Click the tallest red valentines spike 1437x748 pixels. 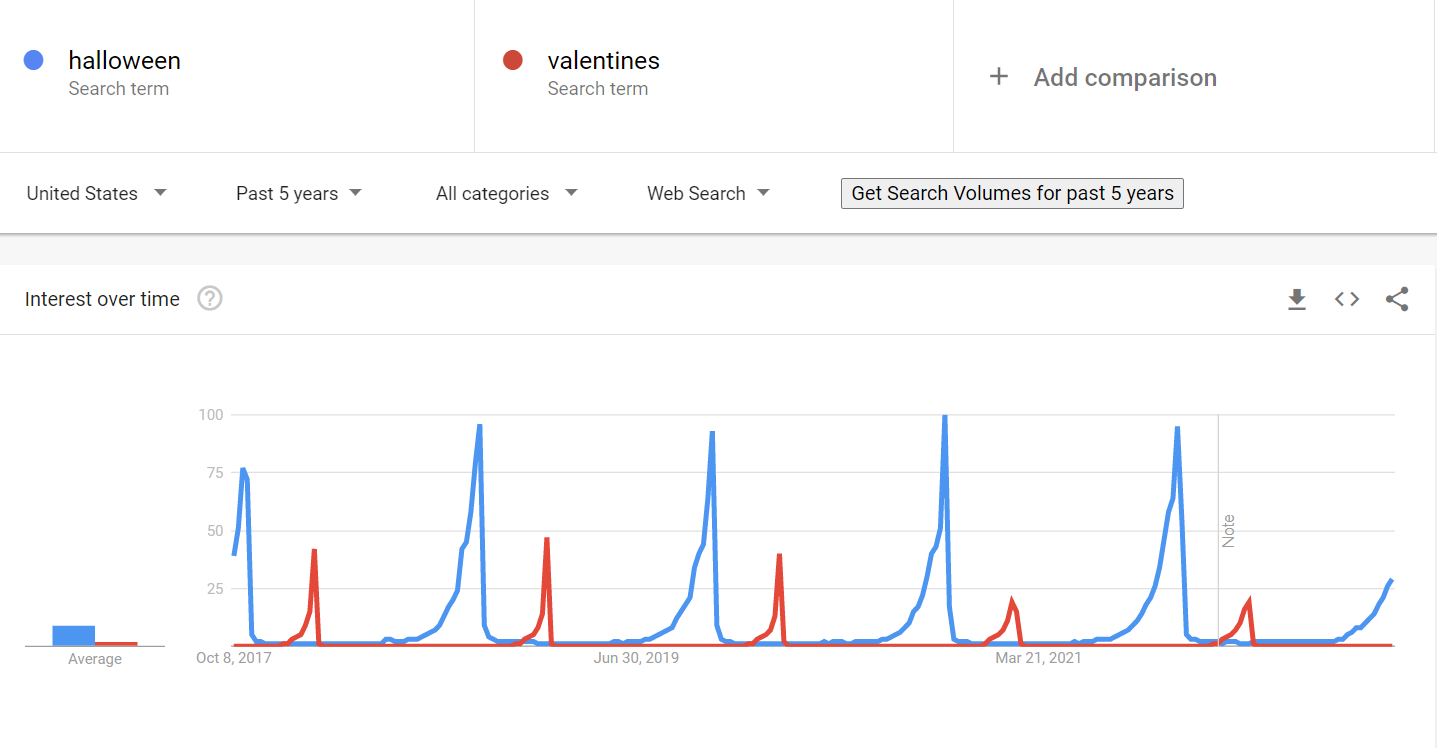546,540
